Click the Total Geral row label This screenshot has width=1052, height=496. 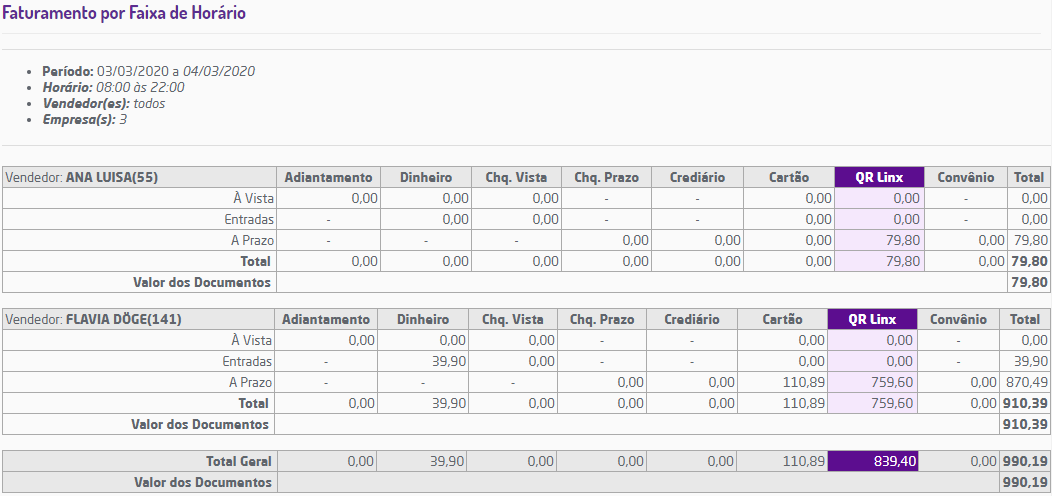pyautogui.click(x=238, y=461)
